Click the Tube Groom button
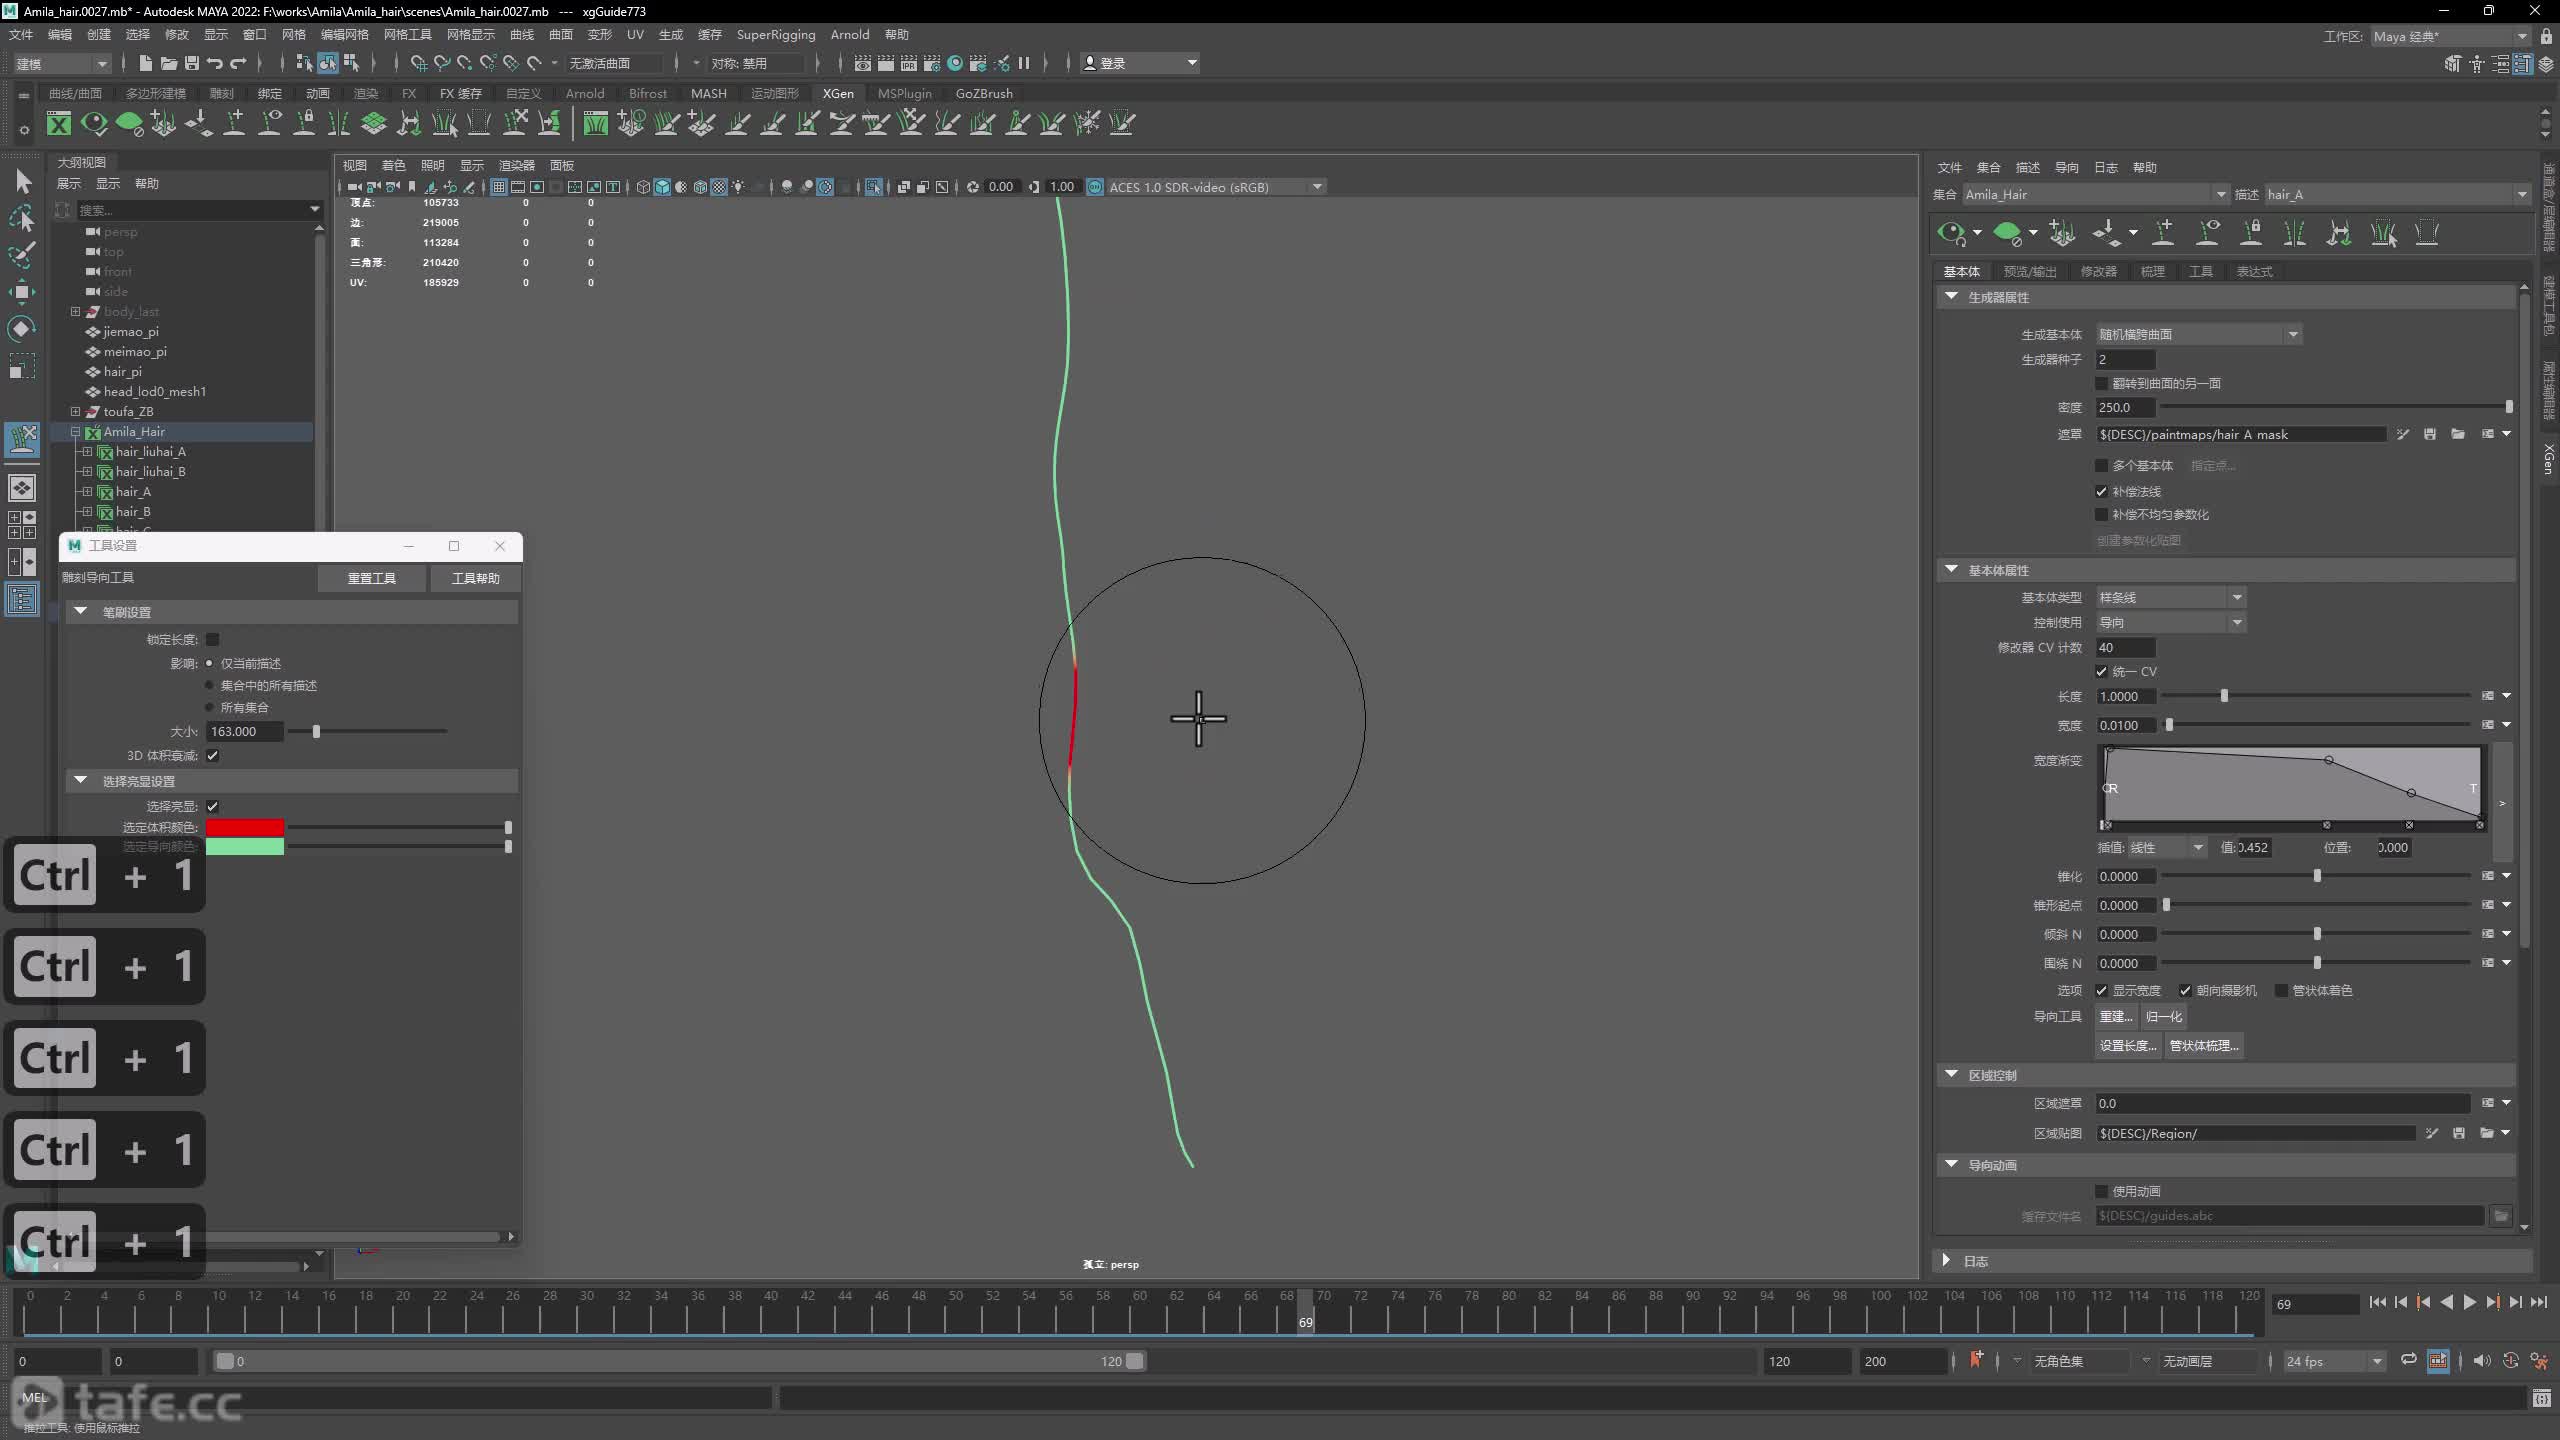 (2204, 1045)
